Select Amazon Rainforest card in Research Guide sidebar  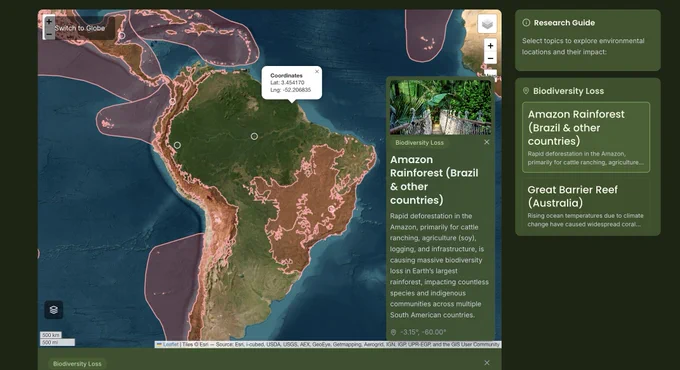point(586,137)
